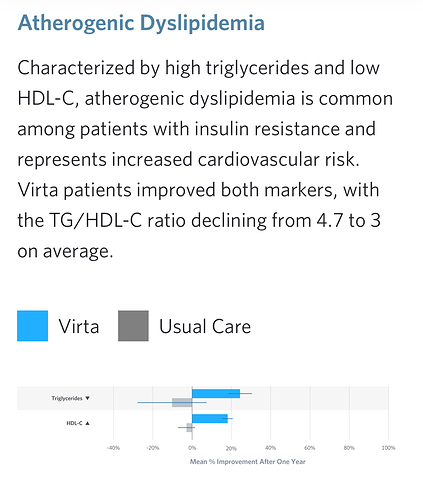Viewport: 423px width, 500px height.
Task: Select the gray Usual Care HDL-C bar
Action: (189, 427)
